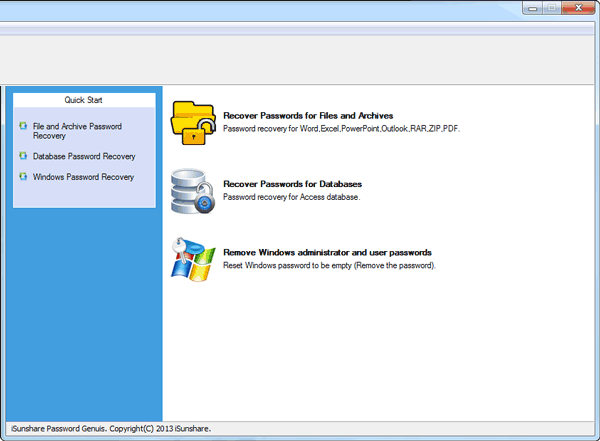Minimize the application window
The height and width of the screenshot is (441, 600).
[x=534, y=7]
